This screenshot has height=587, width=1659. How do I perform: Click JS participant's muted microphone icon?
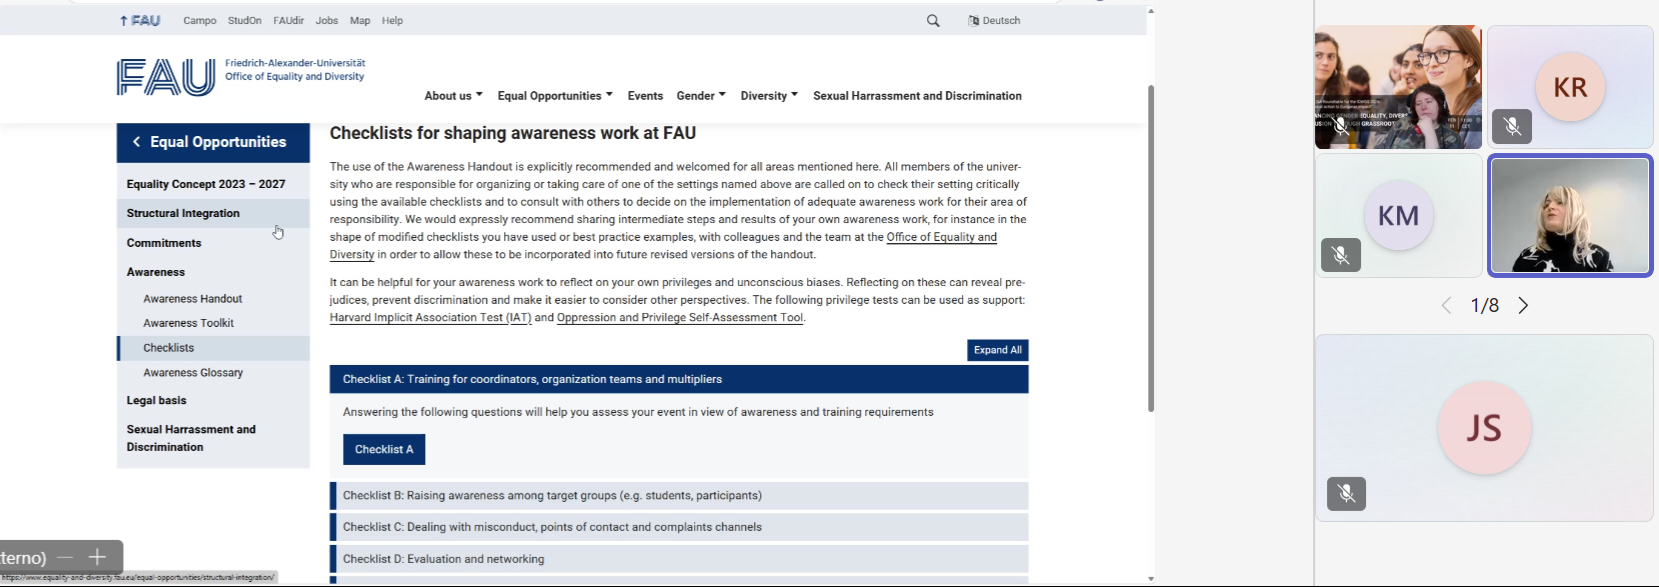1346,494
